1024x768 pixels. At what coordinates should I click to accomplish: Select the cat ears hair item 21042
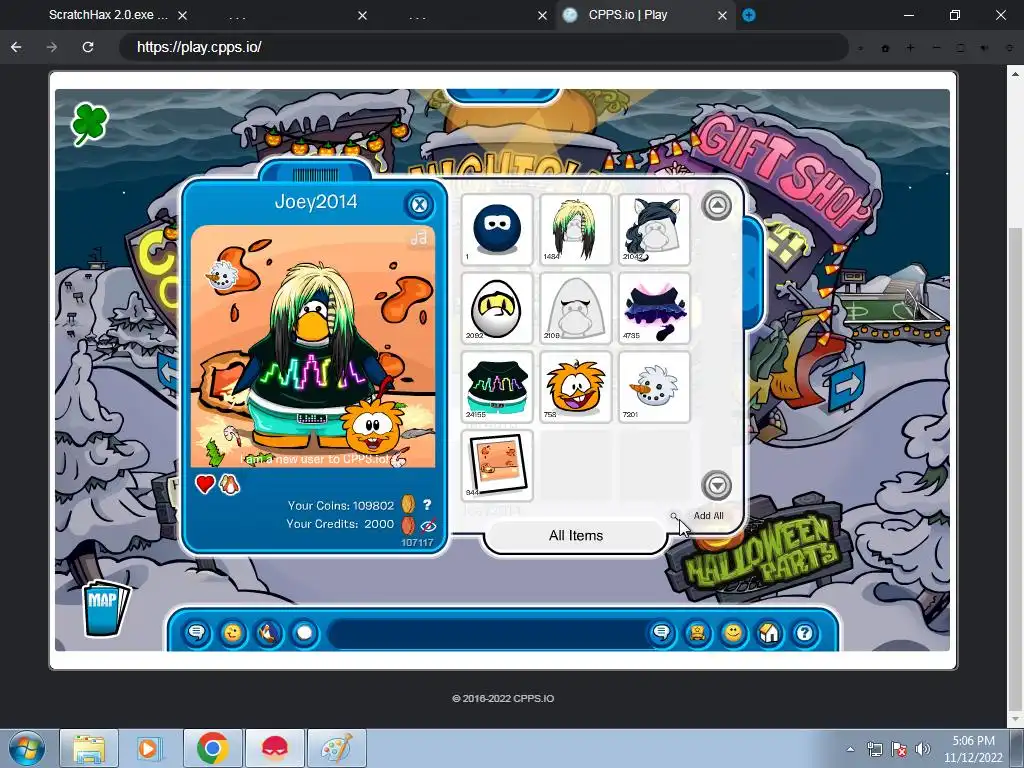(654, 229)
